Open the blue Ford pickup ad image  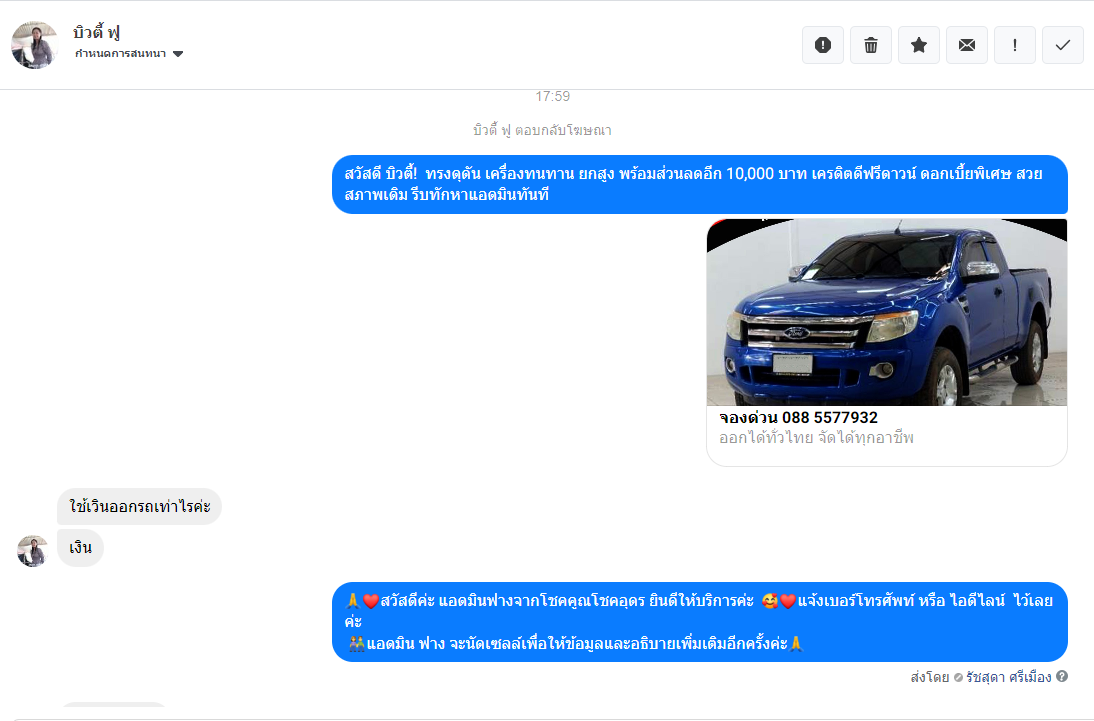pyautogui.click(x=887, y=312)
